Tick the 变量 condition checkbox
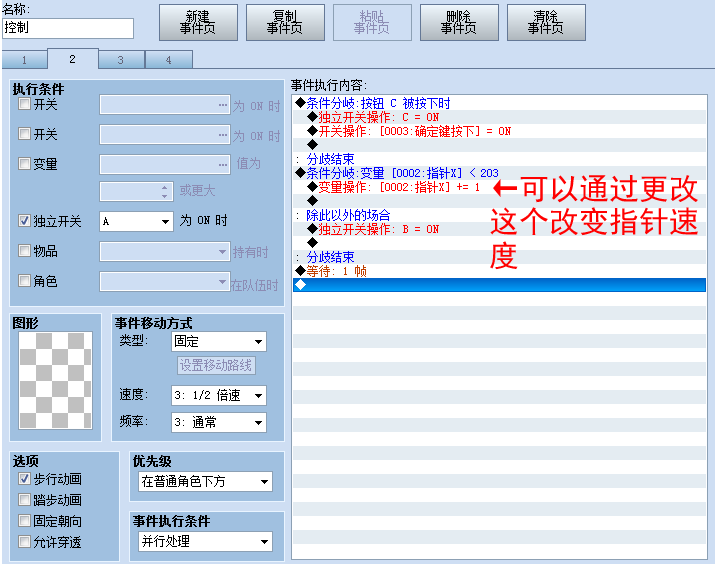718x564 pixels. (x=24, y=163)
